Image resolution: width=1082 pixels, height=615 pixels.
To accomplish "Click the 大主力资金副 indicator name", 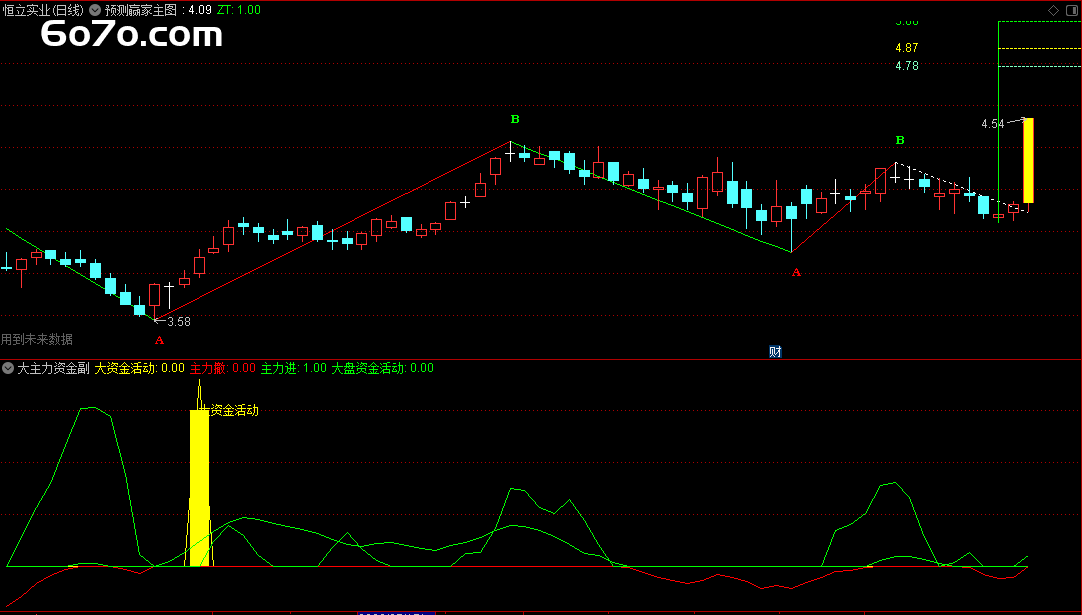I will click(53, 368).
